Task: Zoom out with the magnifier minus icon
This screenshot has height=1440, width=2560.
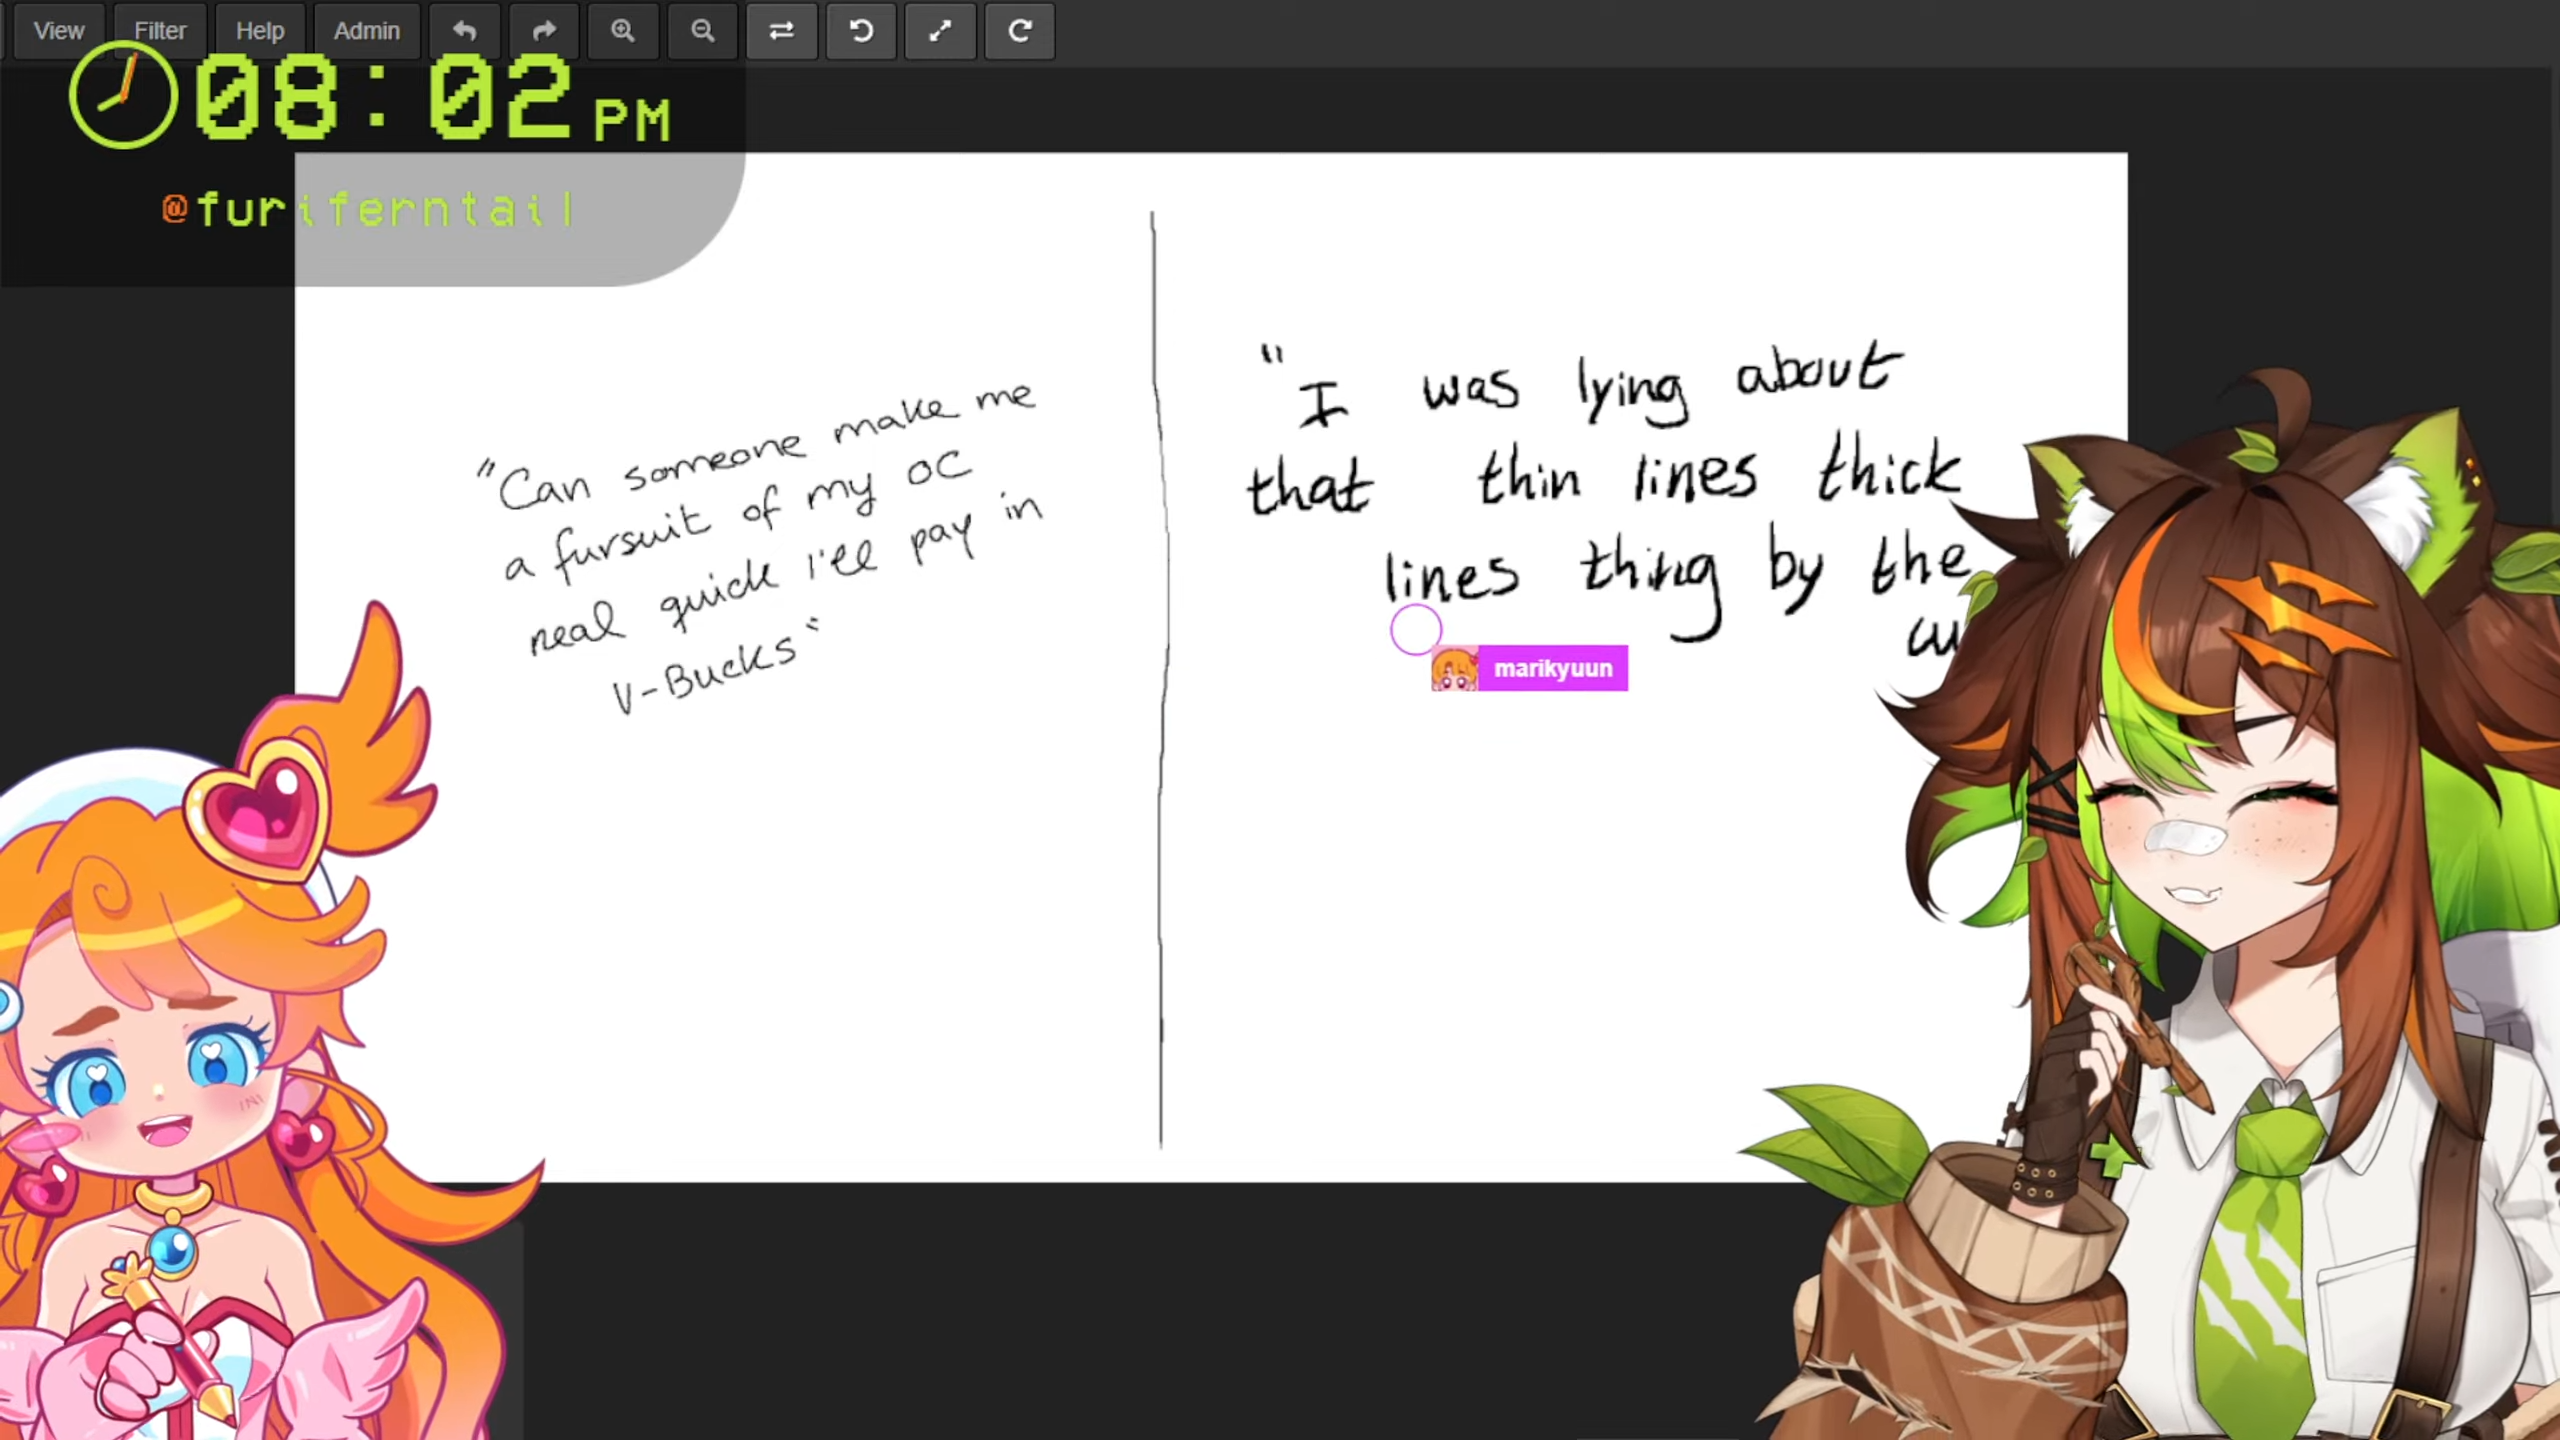Action: [x=702, y=31]
